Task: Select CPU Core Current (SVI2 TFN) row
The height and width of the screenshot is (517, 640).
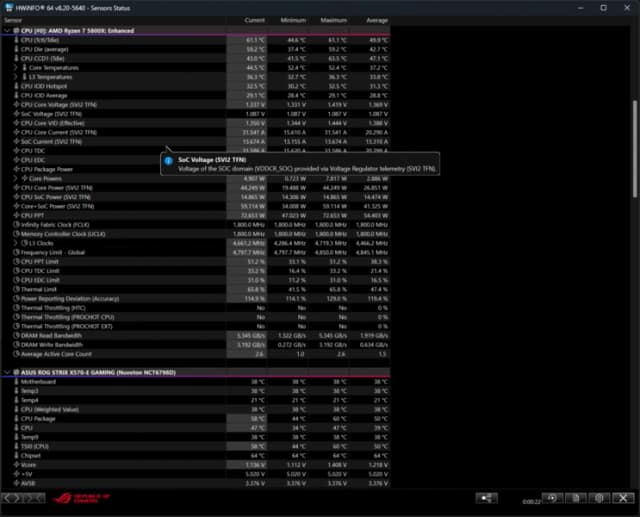Action: [x=196, y=132]
